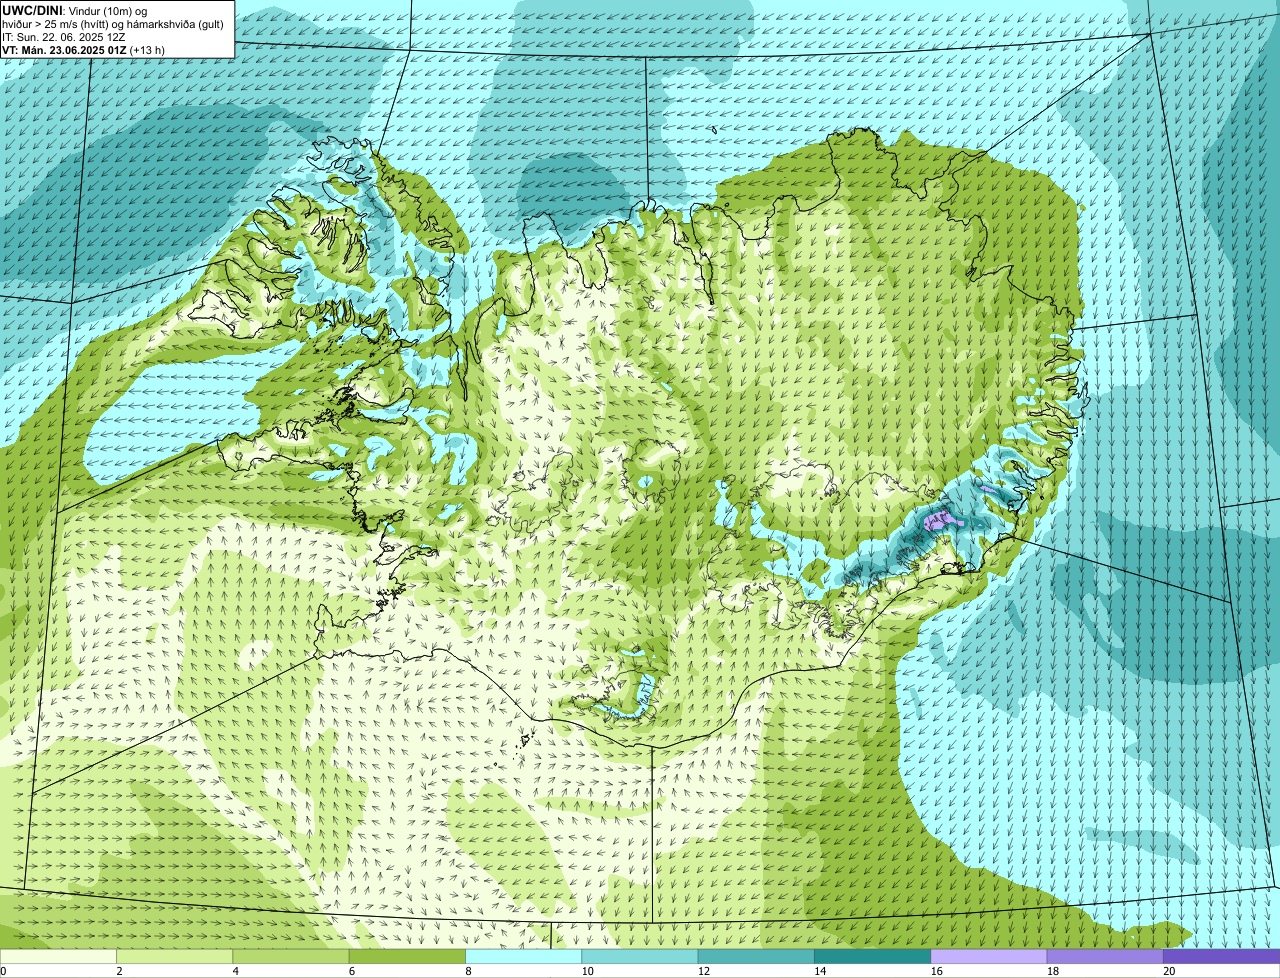Click the above 20 m/s dark purple swatch
The image size is (1280, 978).
pyautogui.click(x=1221, y=957)
